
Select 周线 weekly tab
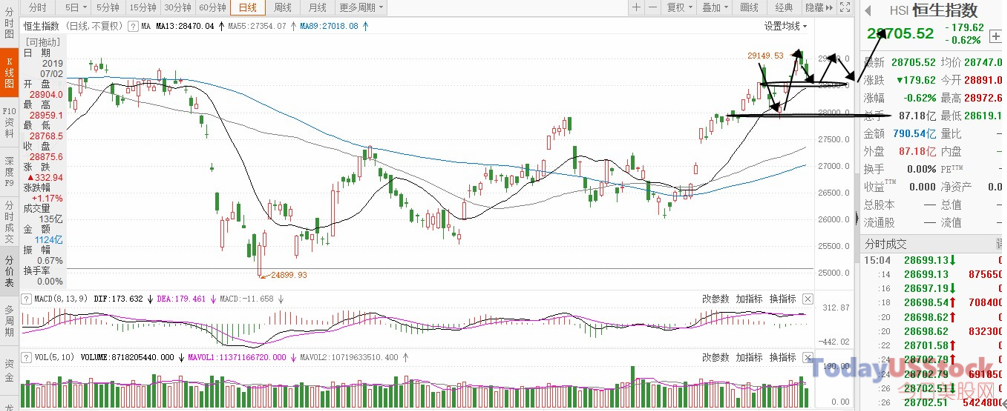pos(283,7)
